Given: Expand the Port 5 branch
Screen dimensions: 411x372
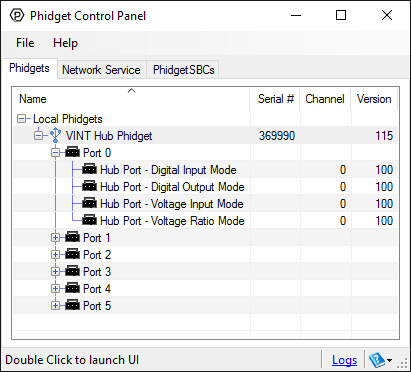Looking at the screenshot, I should pos(55,306).
